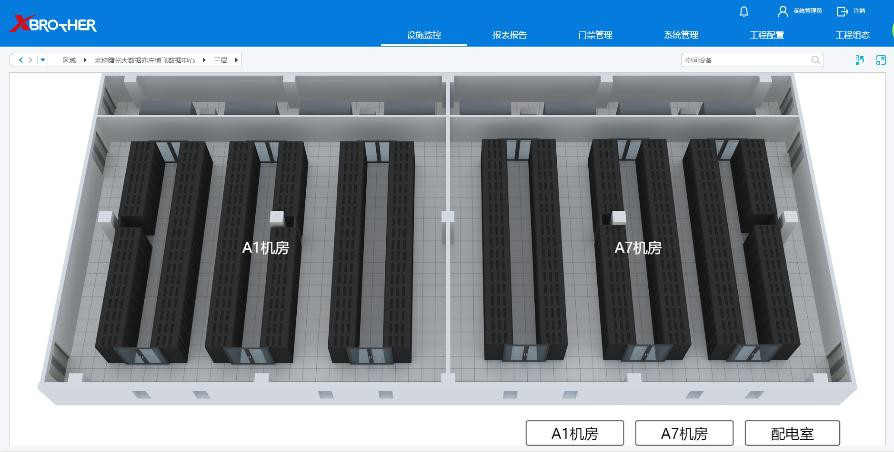Go back using breadcrumb left arrow
This screenshot has width=894, height=452.
(x=20, y=60)
